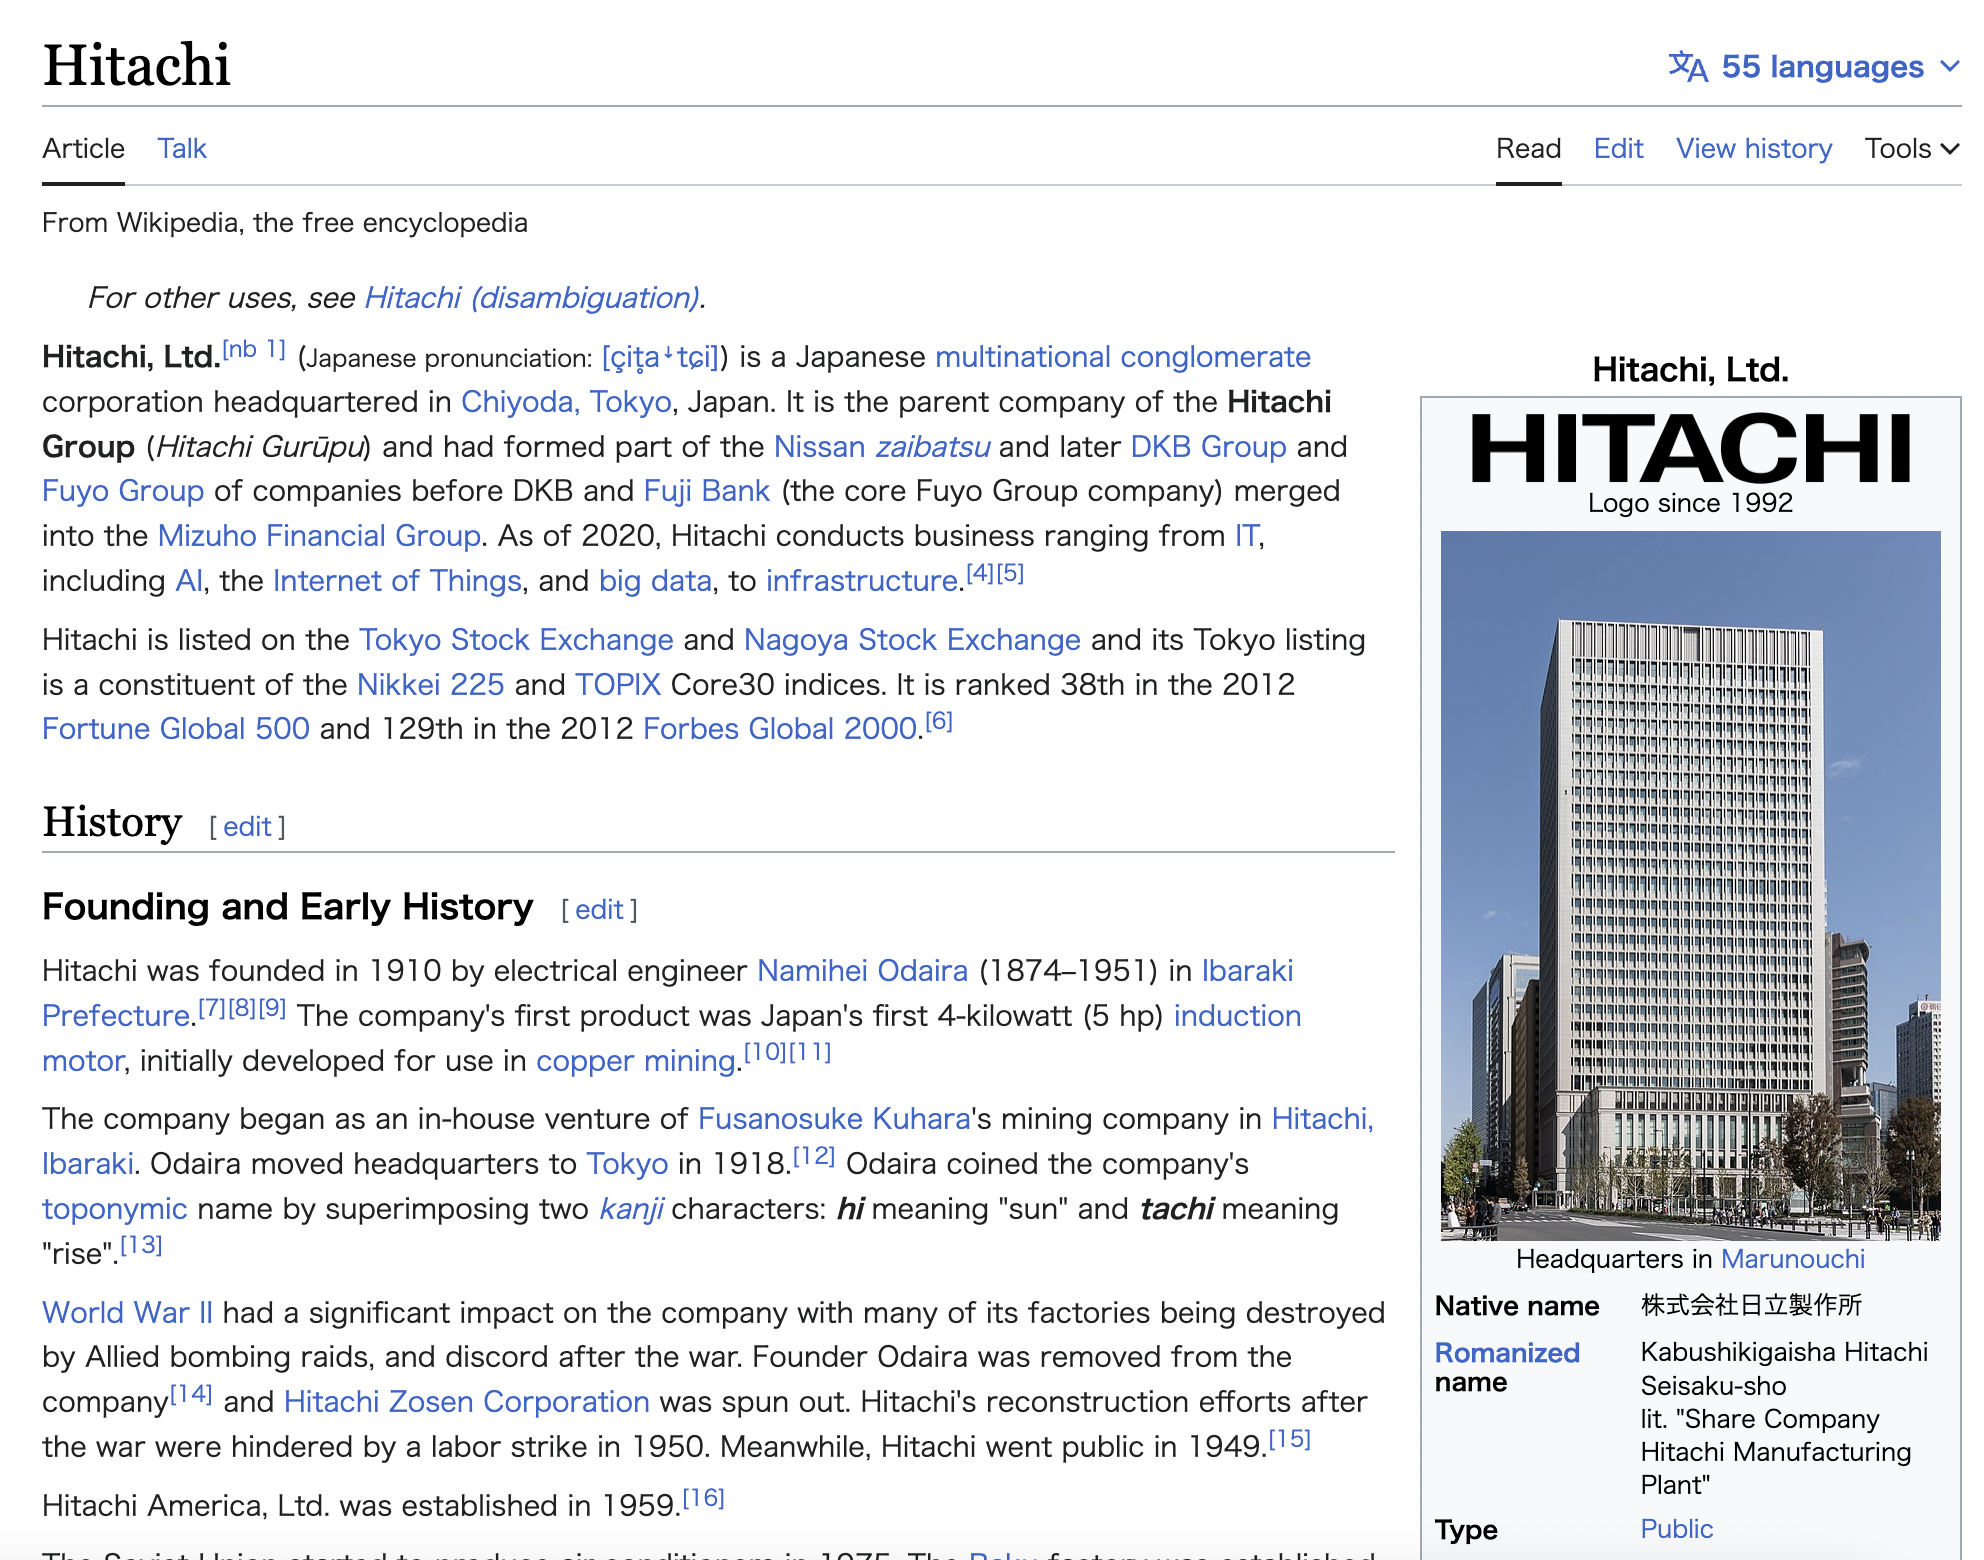Image resolution: width=1984 pixels, height=1560 pixels.
Task: Open the Public link in infobox
Action: pos(1677,1529)
